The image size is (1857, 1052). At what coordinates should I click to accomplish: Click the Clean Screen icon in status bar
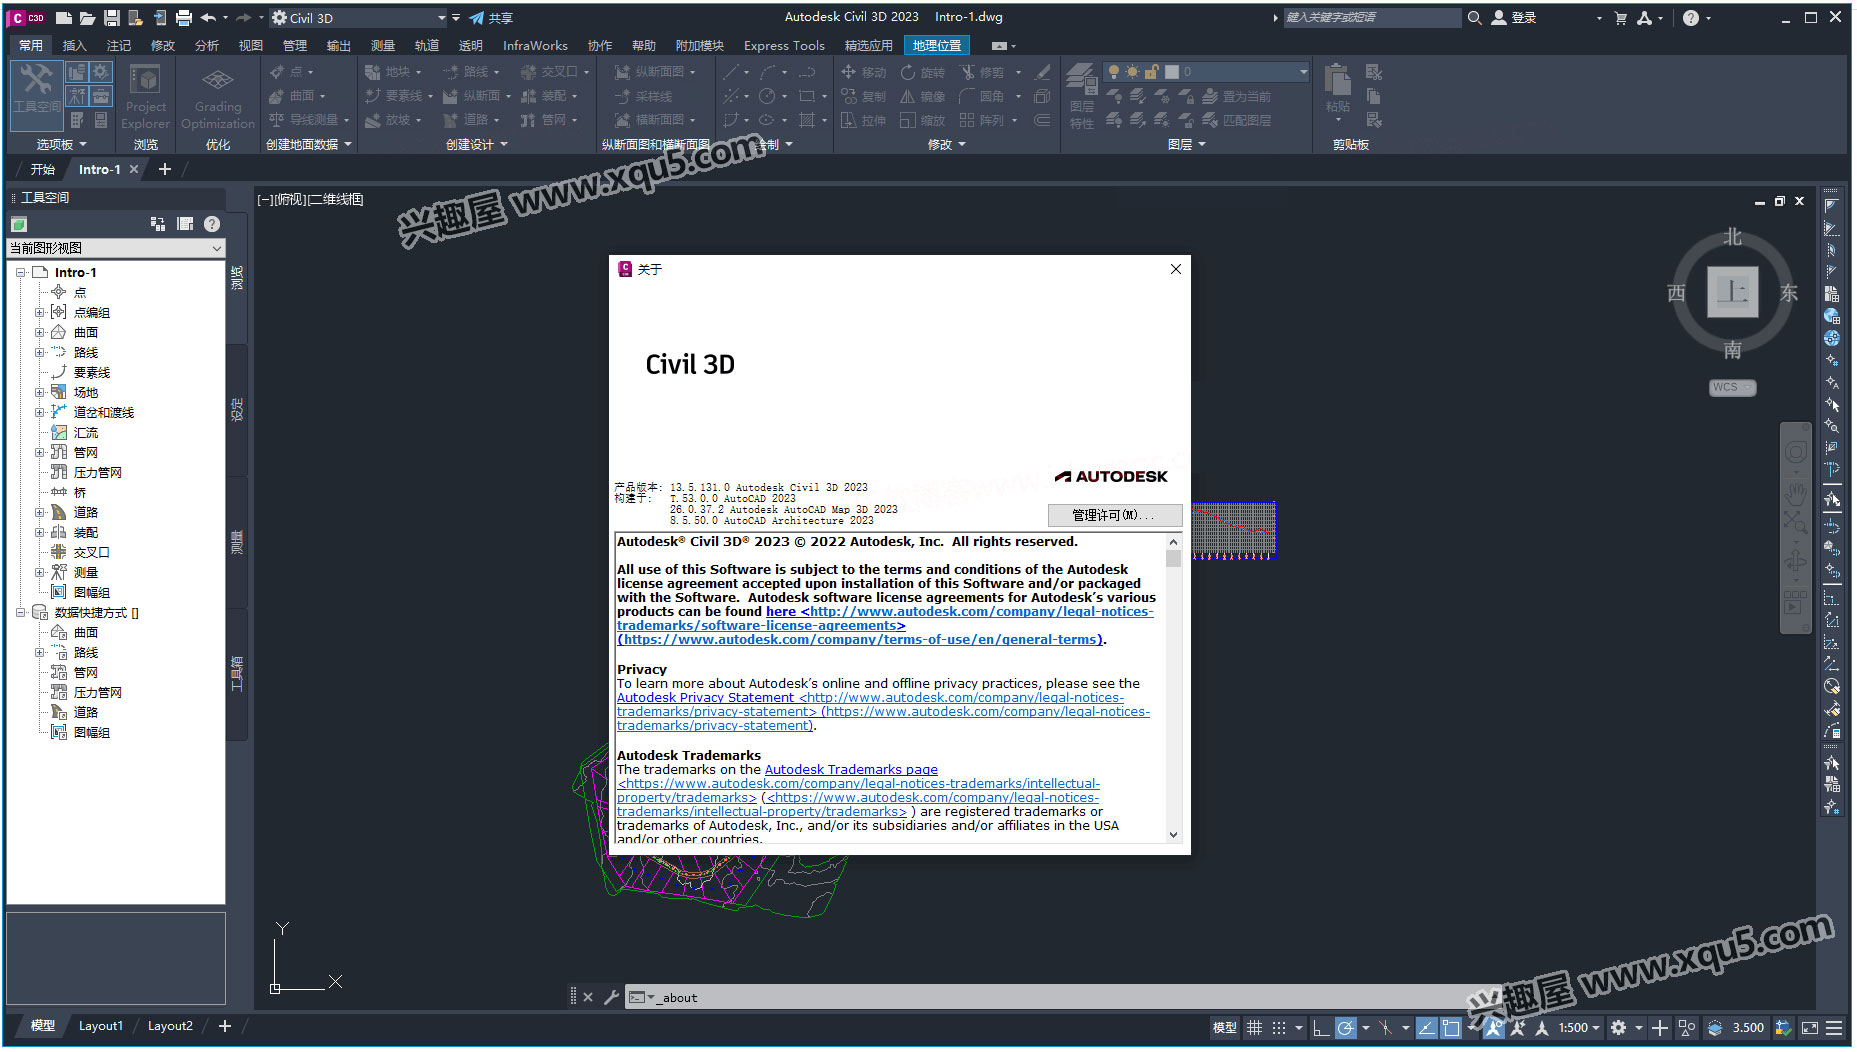tap(1810, 1027)
